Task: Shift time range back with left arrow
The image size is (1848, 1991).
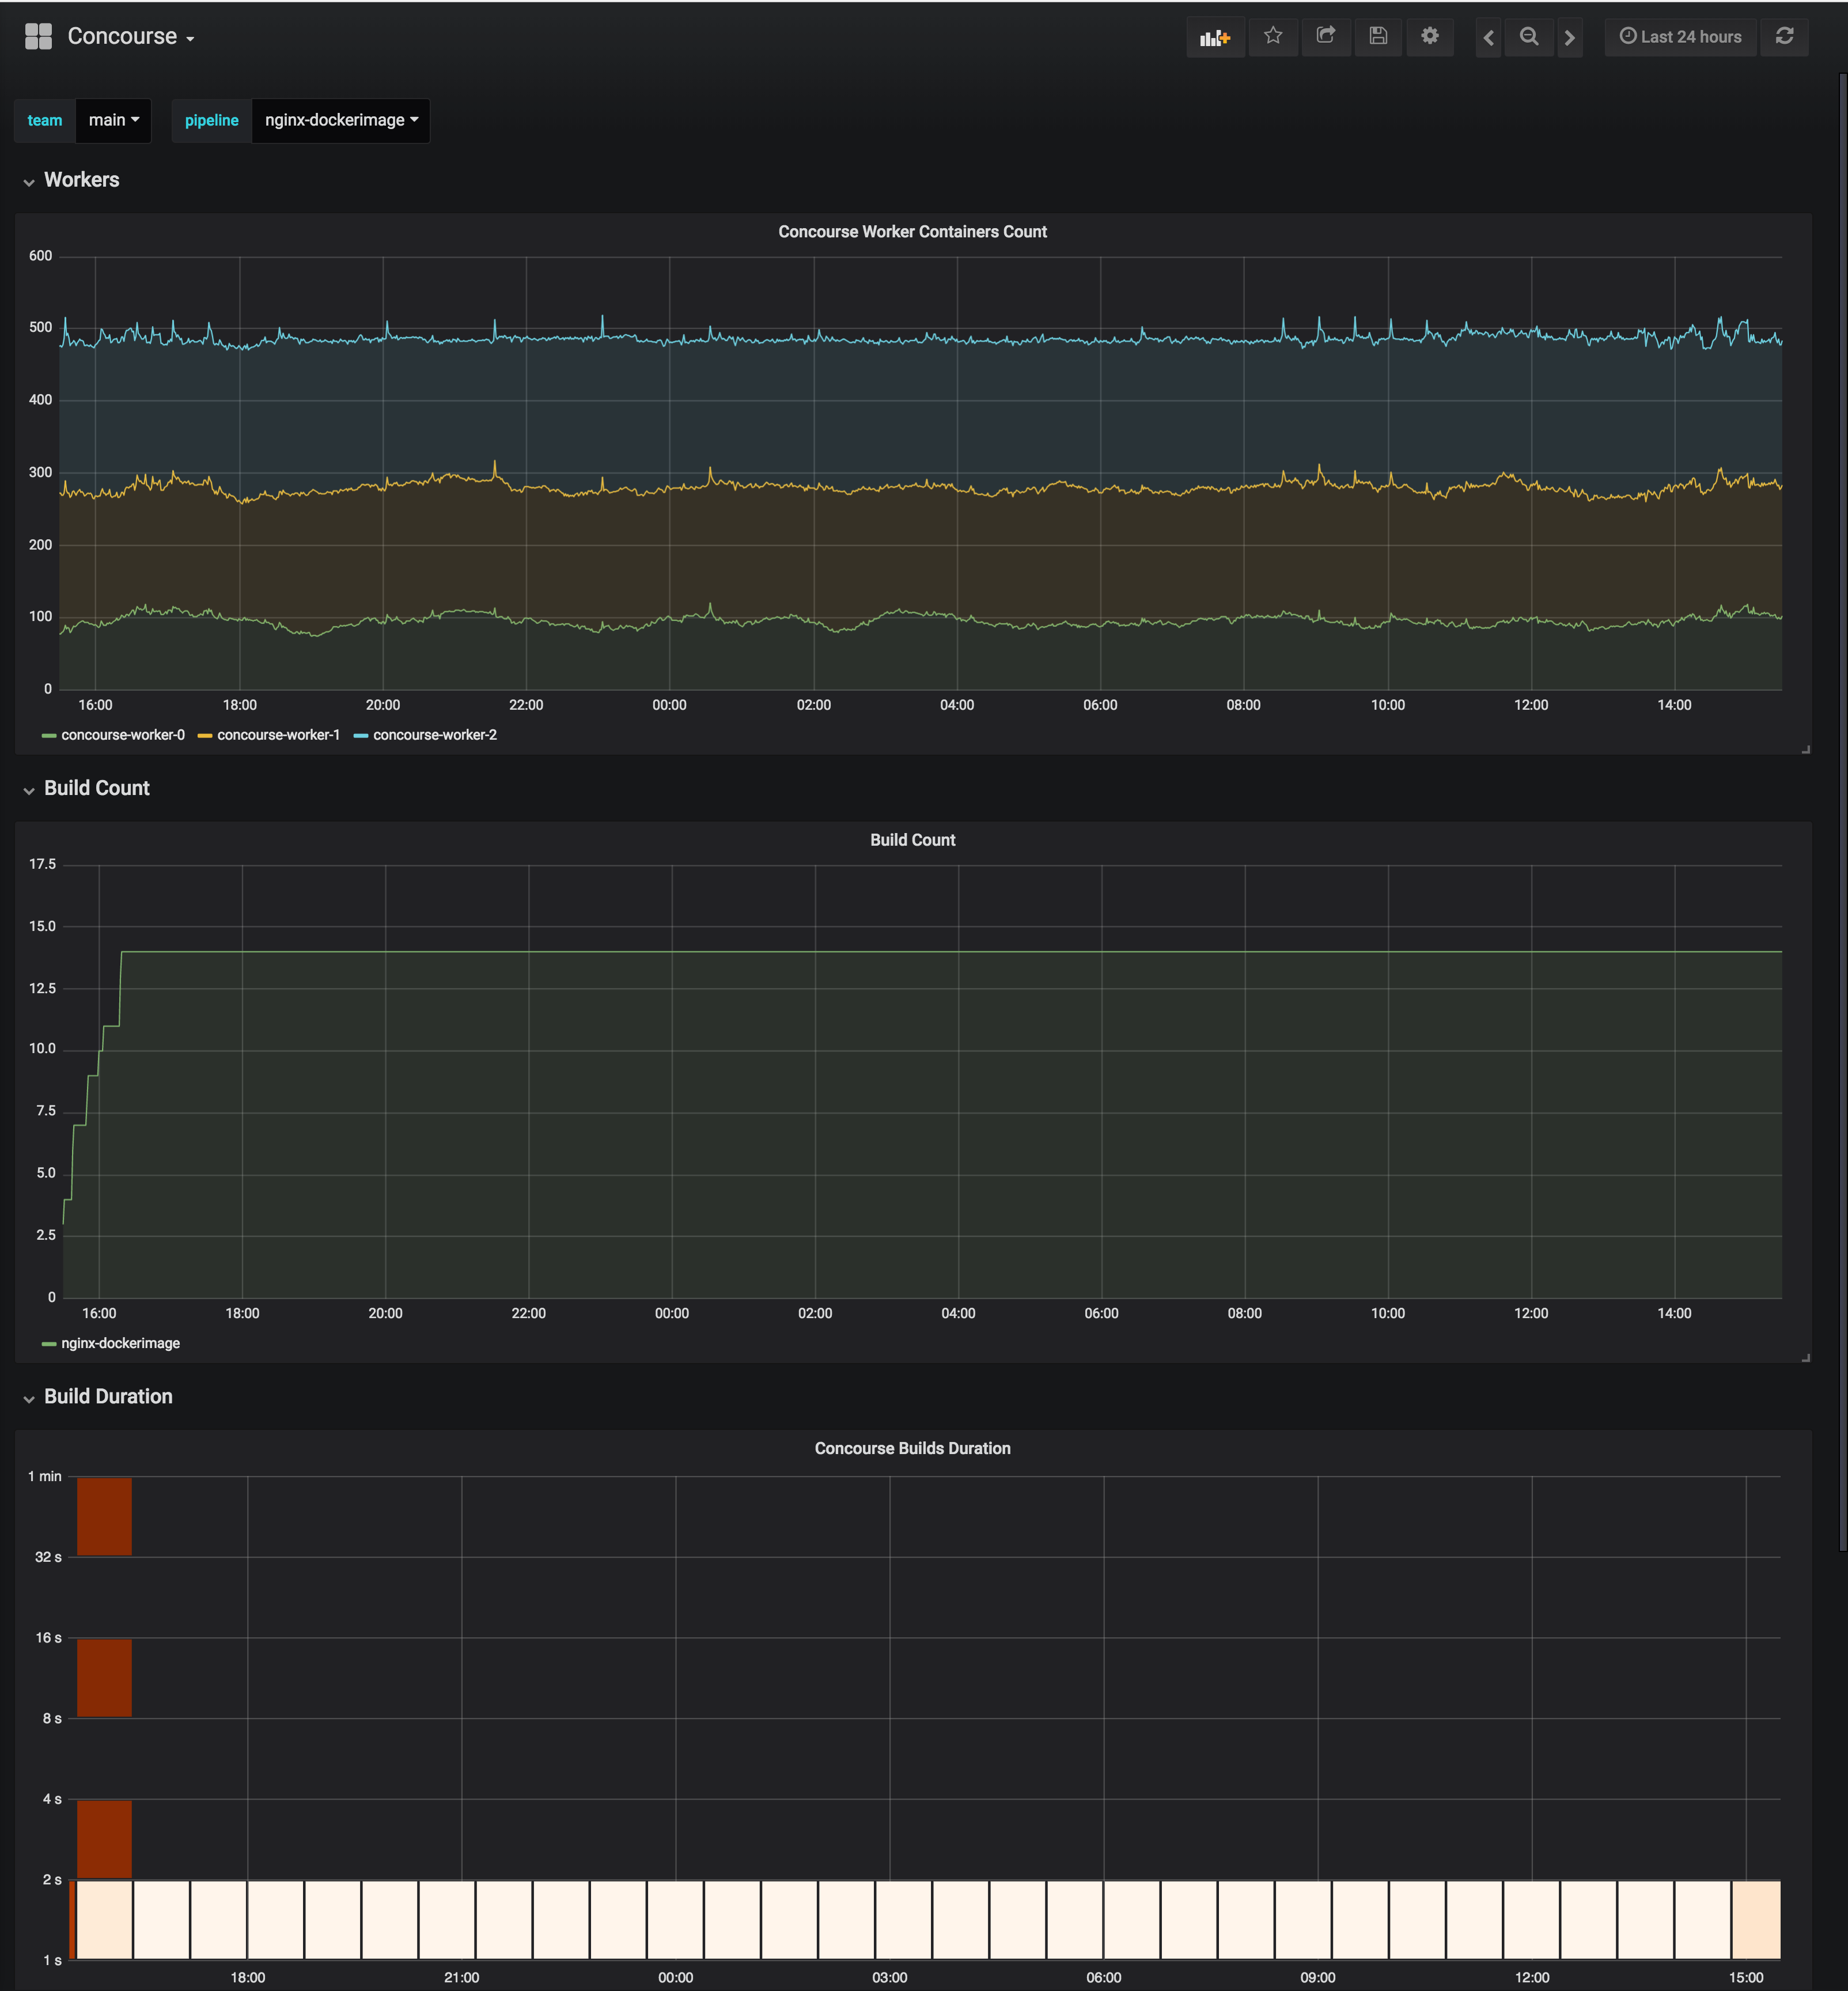Action: (1488, 38)
